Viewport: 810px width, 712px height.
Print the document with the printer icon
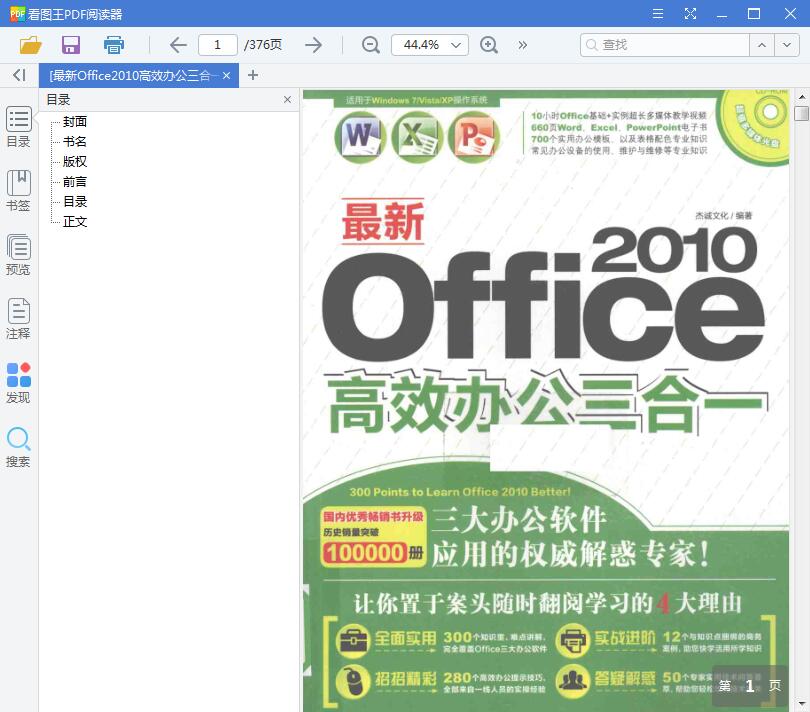tap(114, 45)
